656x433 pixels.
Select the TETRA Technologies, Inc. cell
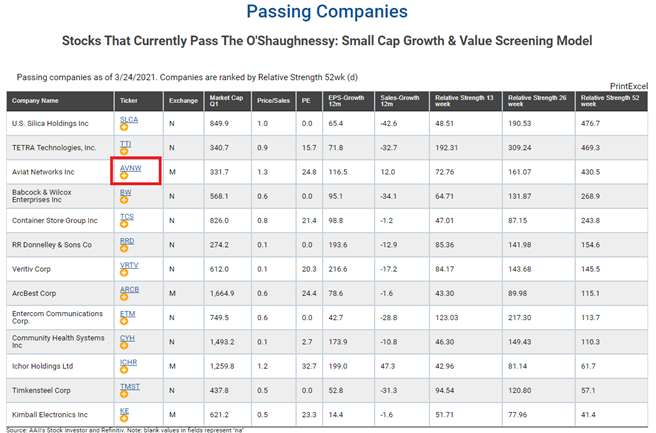pyautogui.click(x=60, y=148)
